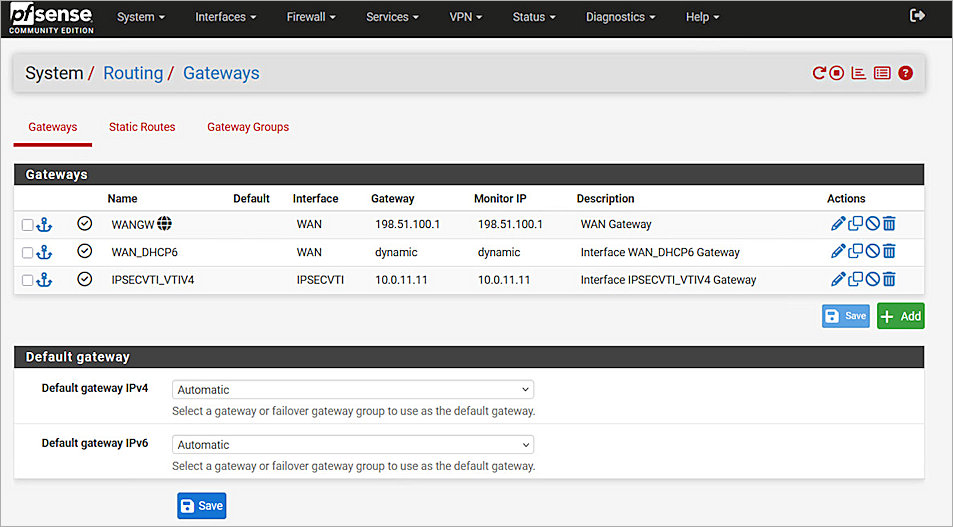Copy the WAN_DHCP6 gateway
The image size is (953, 527).
pyautogui.click(x=855, y=251)
